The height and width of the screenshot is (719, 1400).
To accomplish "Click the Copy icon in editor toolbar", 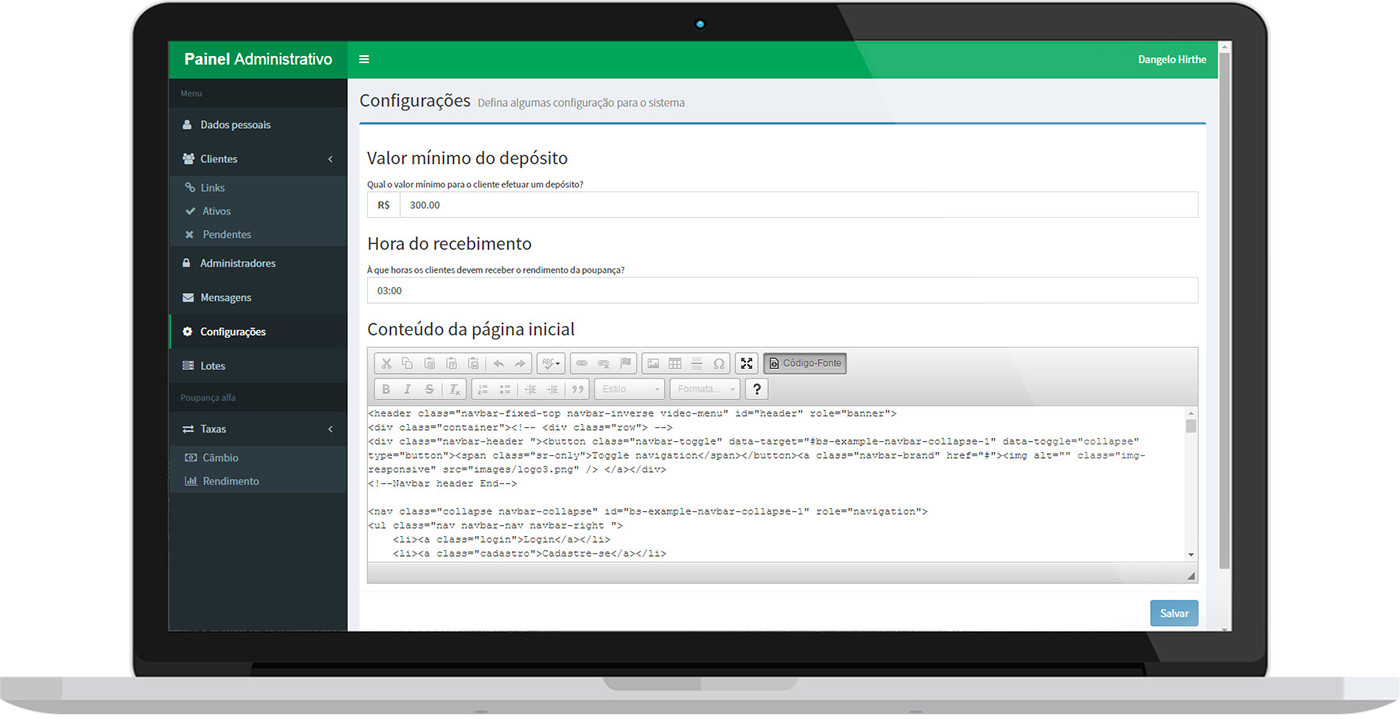I will (x=407, y=363).
